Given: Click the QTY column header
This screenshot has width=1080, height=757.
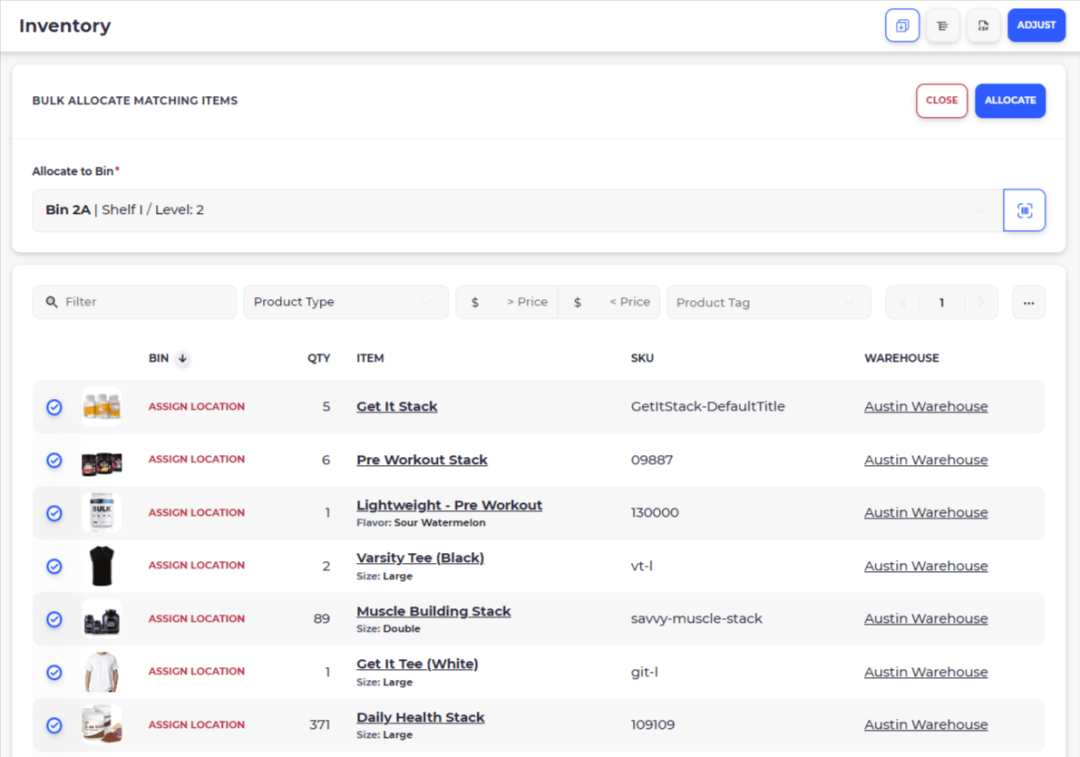Looking at the screenshot, I should tap(318, 358).
